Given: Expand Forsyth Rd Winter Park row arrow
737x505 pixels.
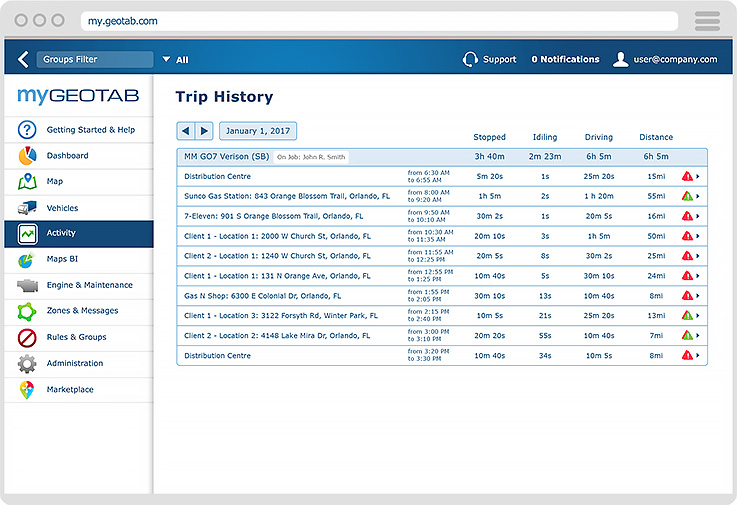Looking at the screenshot, I should pos(698,316).
